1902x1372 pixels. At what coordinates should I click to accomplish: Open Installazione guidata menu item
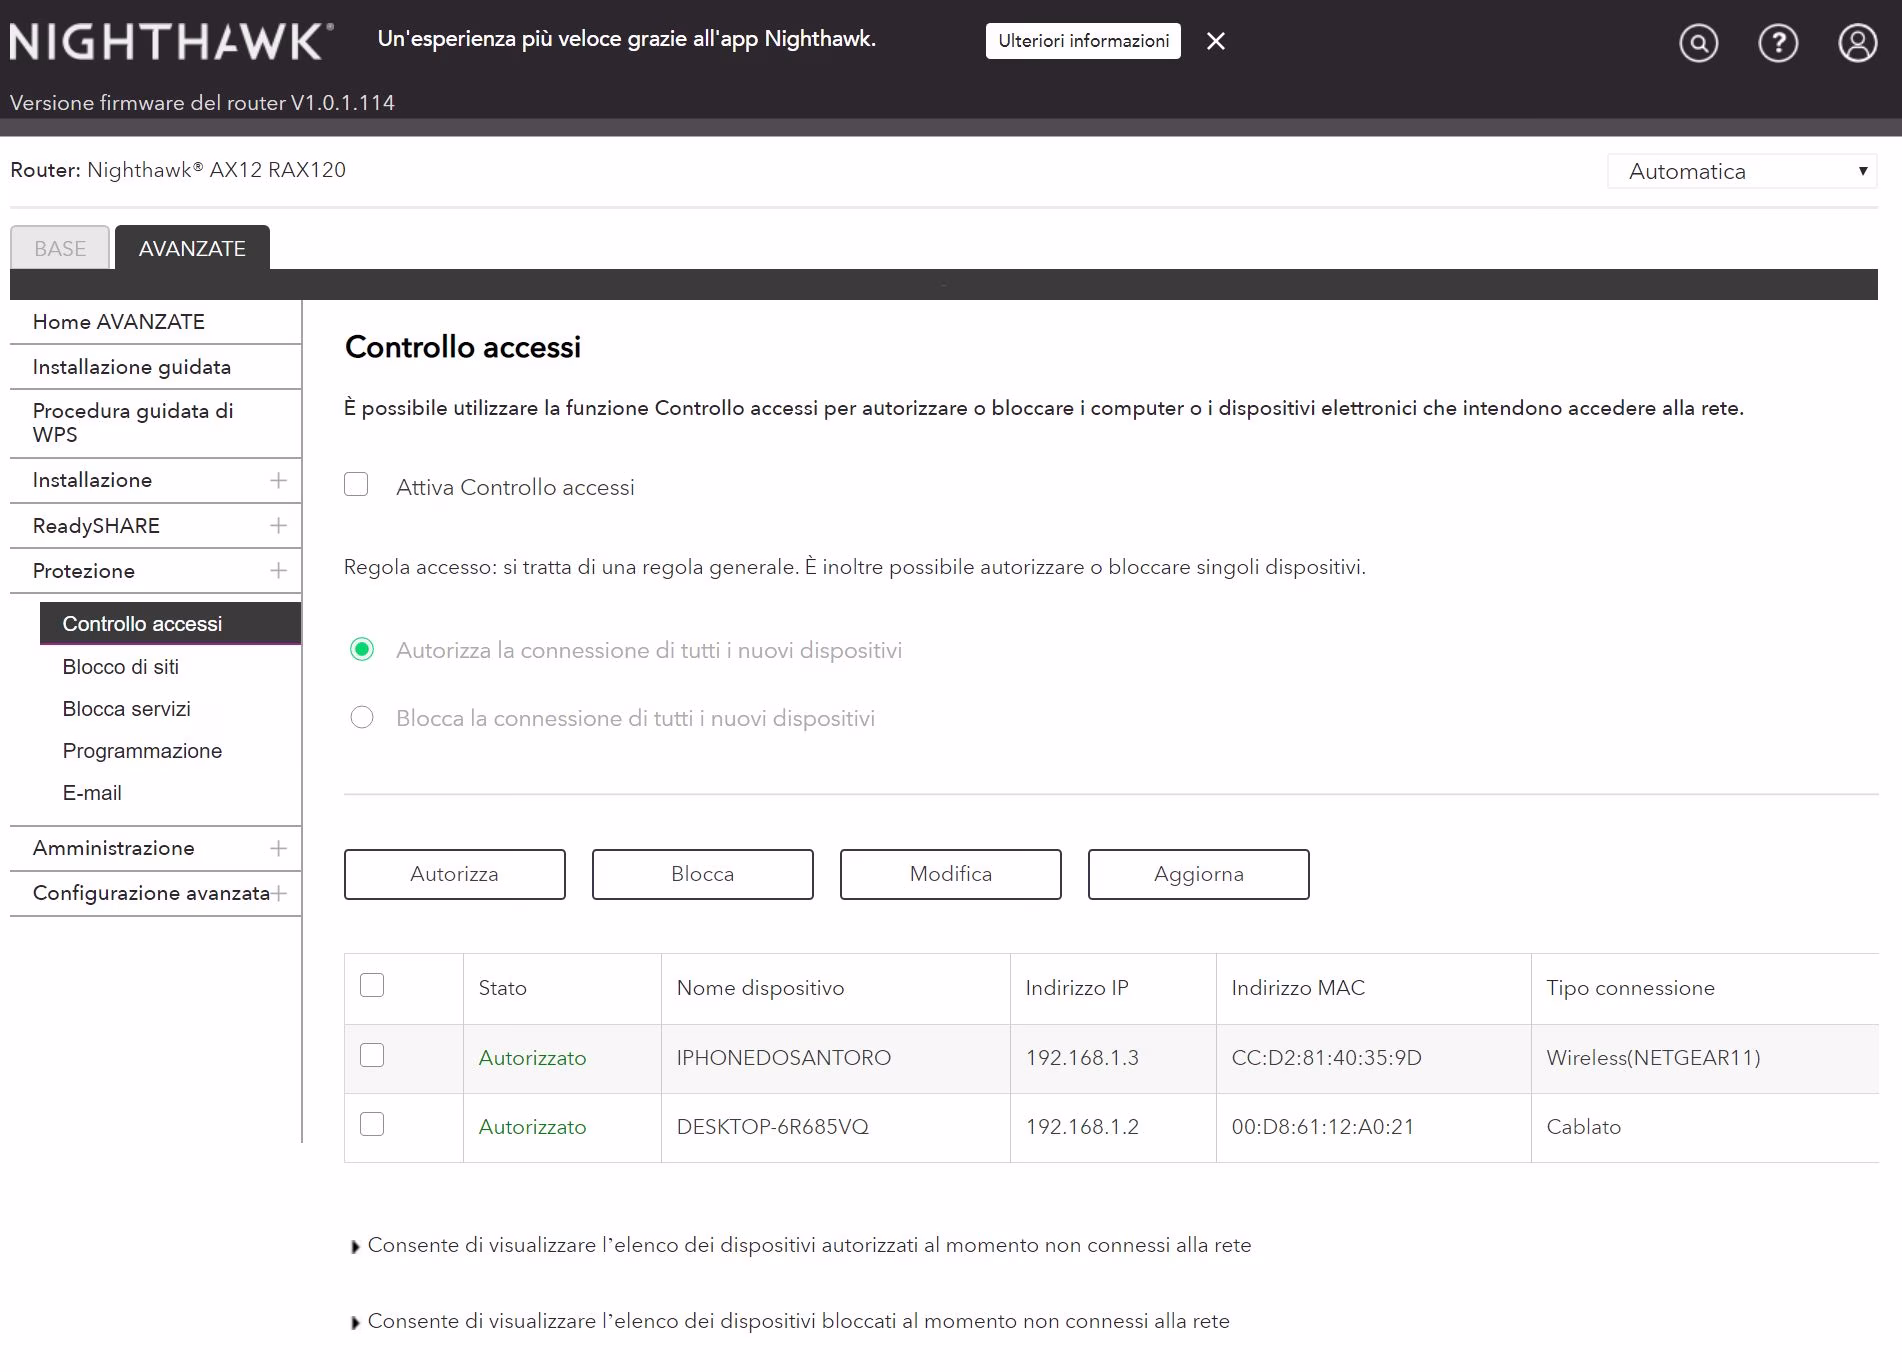155,367
